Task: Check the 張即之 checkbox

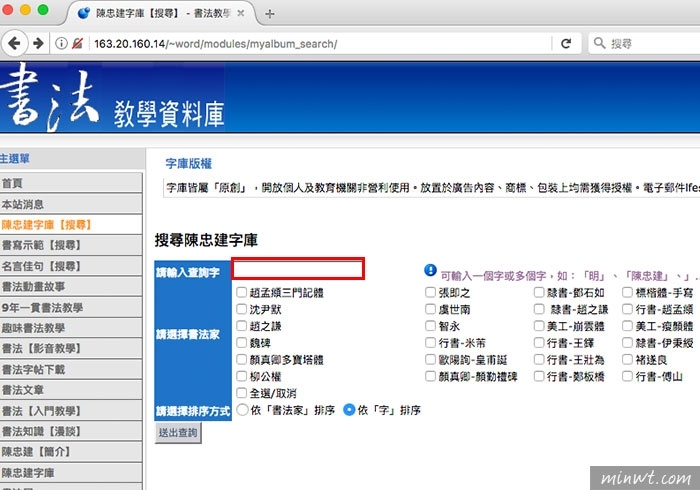Action: pyautogui.click(x=430, y=292)
